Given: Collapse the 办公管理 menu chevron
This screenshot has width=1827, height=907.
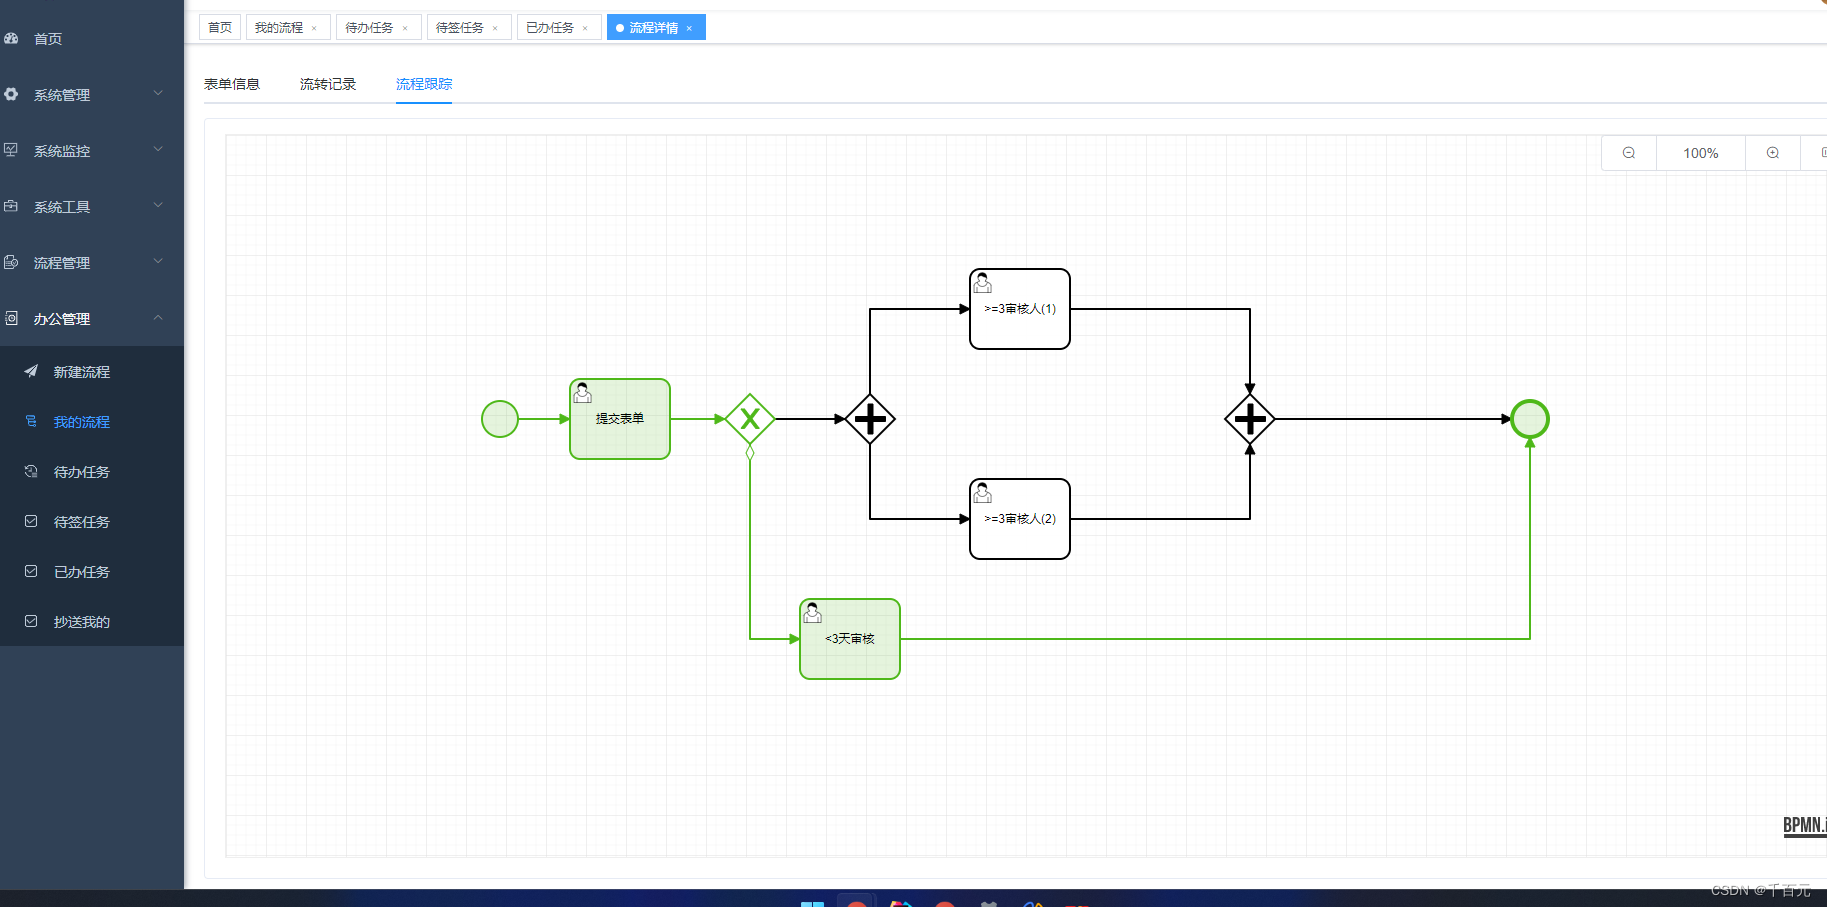Looking at the screenshot, I should click(x=158, y=317).
